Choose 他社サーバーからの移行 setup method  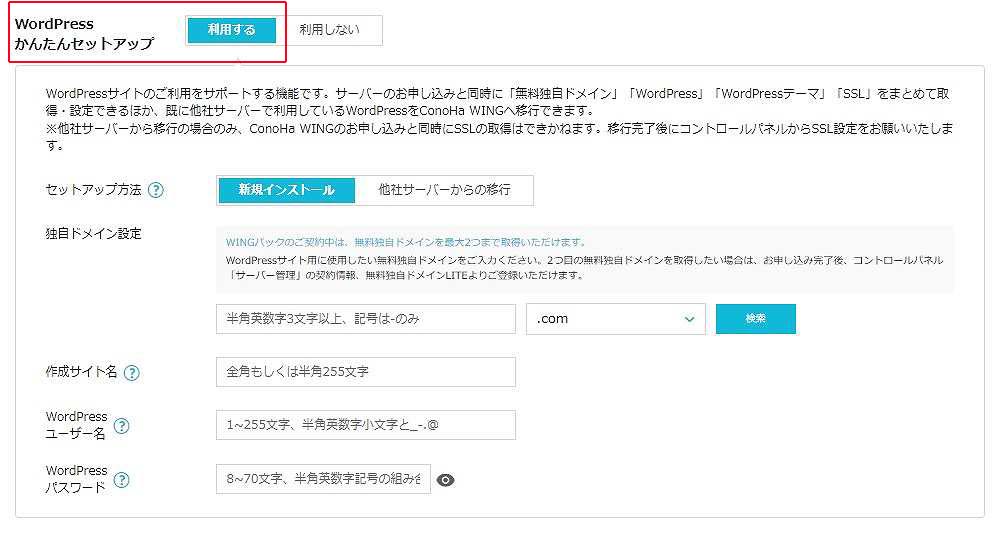point(444,190)
